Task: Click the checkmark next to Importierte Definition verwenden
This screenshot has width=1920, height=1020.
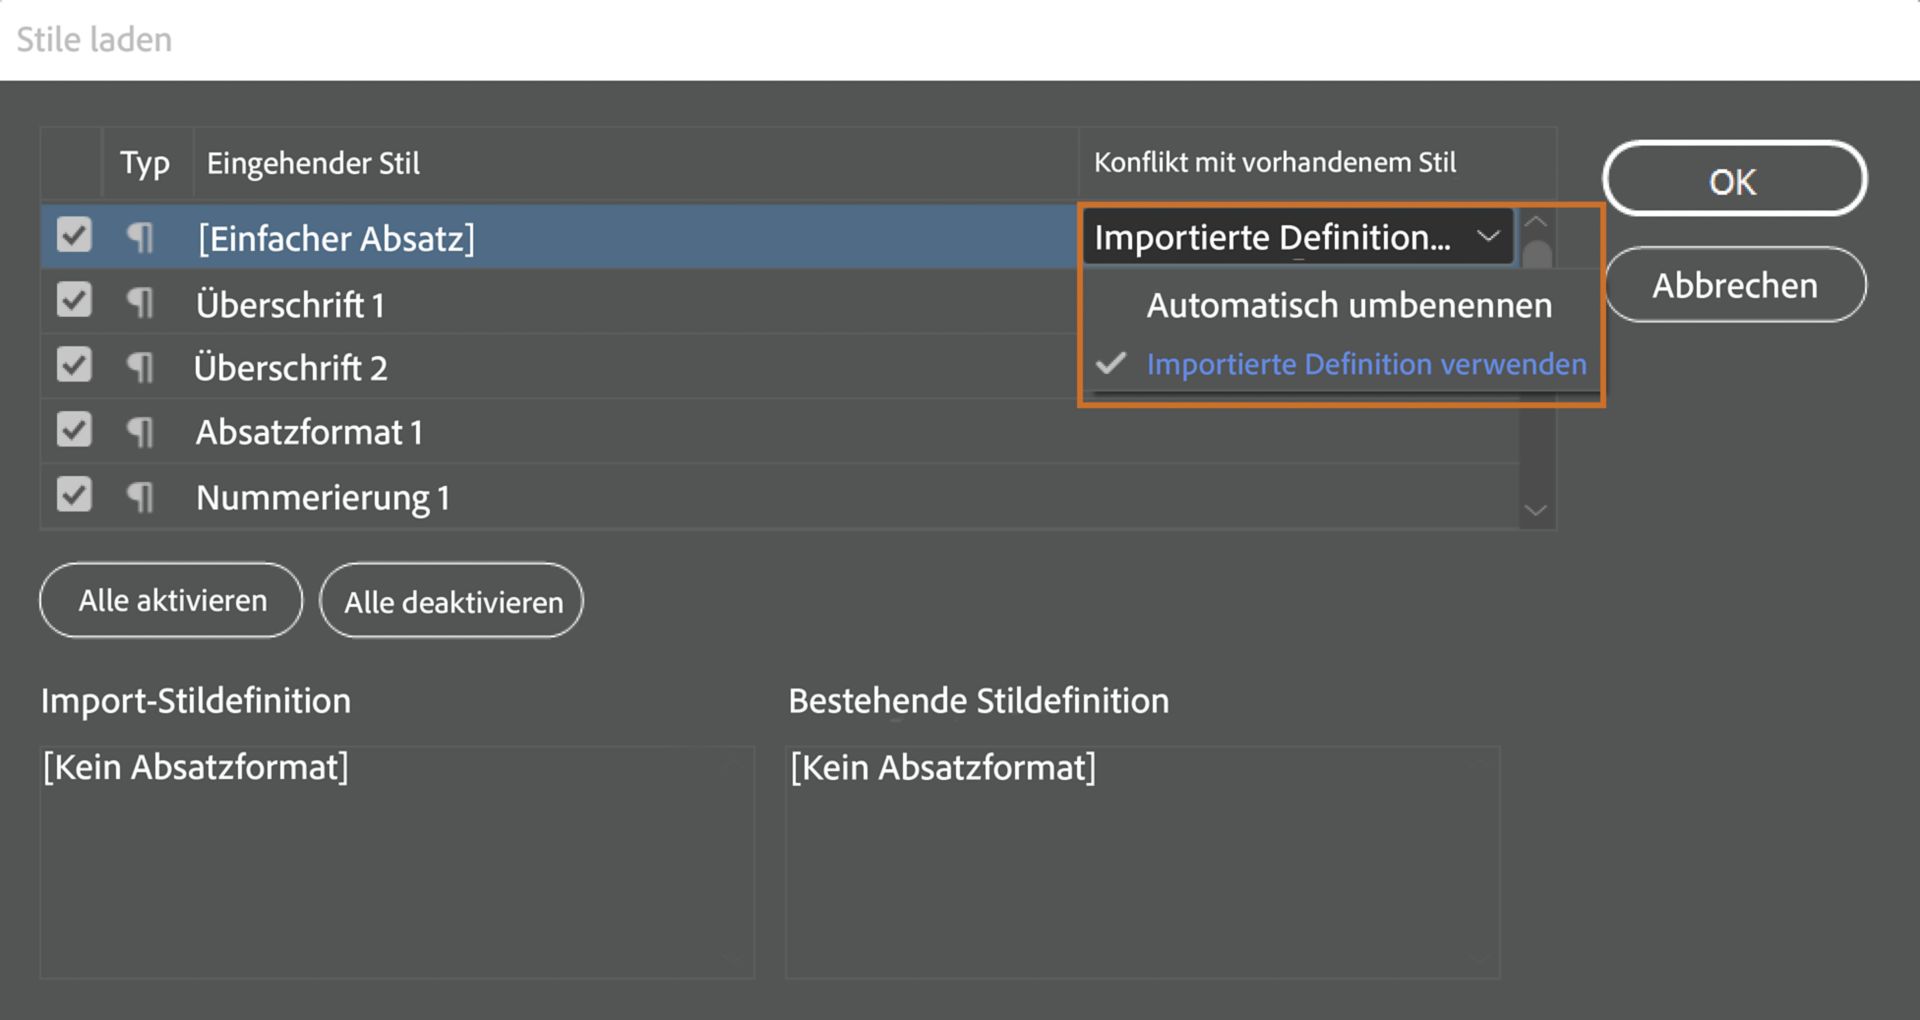Action: click(1112, 364)
